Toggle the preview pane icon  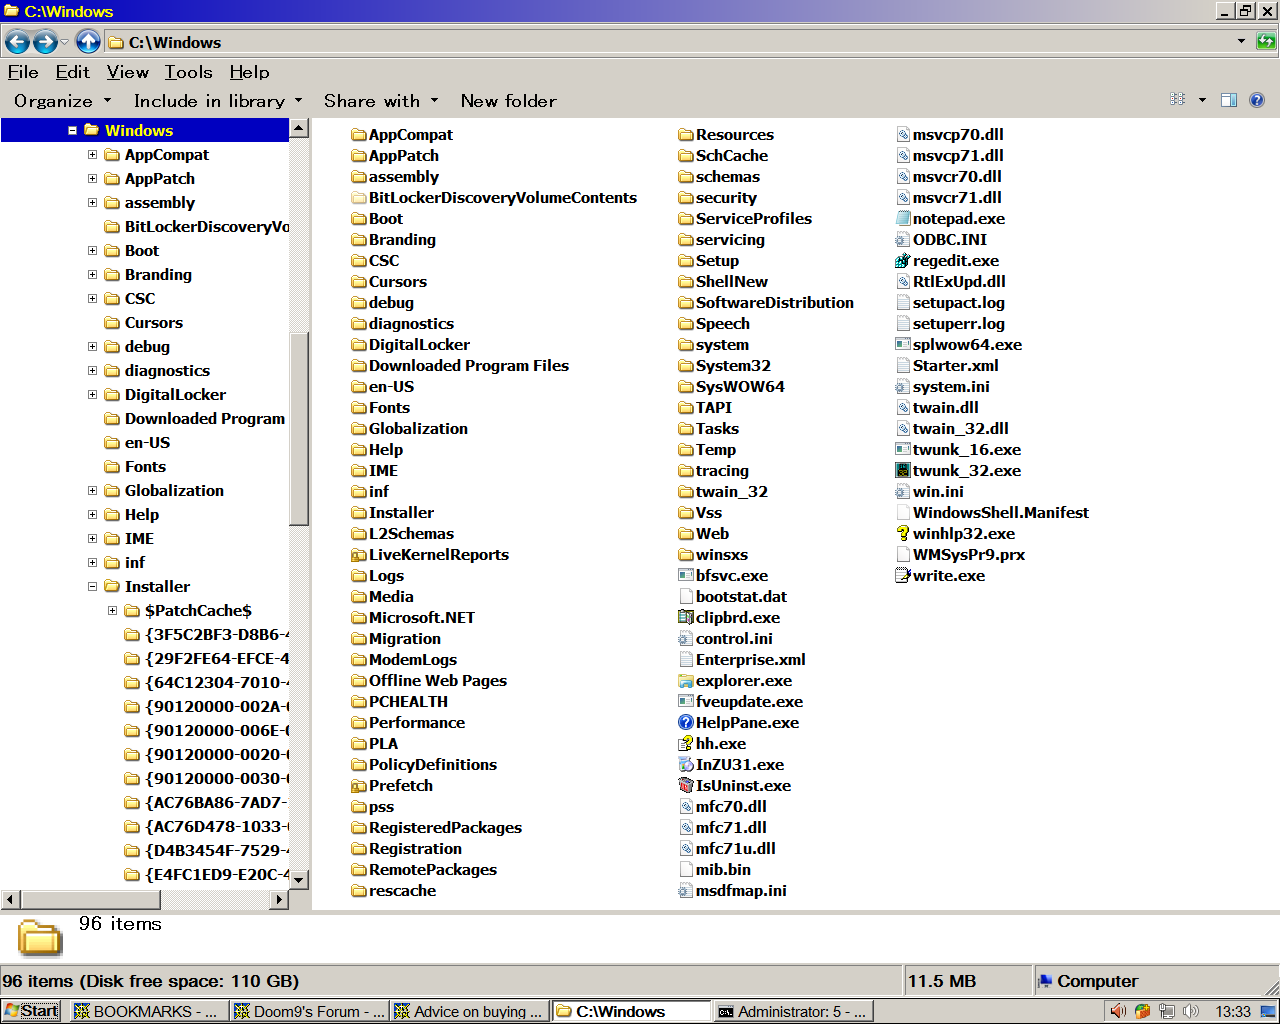(1229, 100)
